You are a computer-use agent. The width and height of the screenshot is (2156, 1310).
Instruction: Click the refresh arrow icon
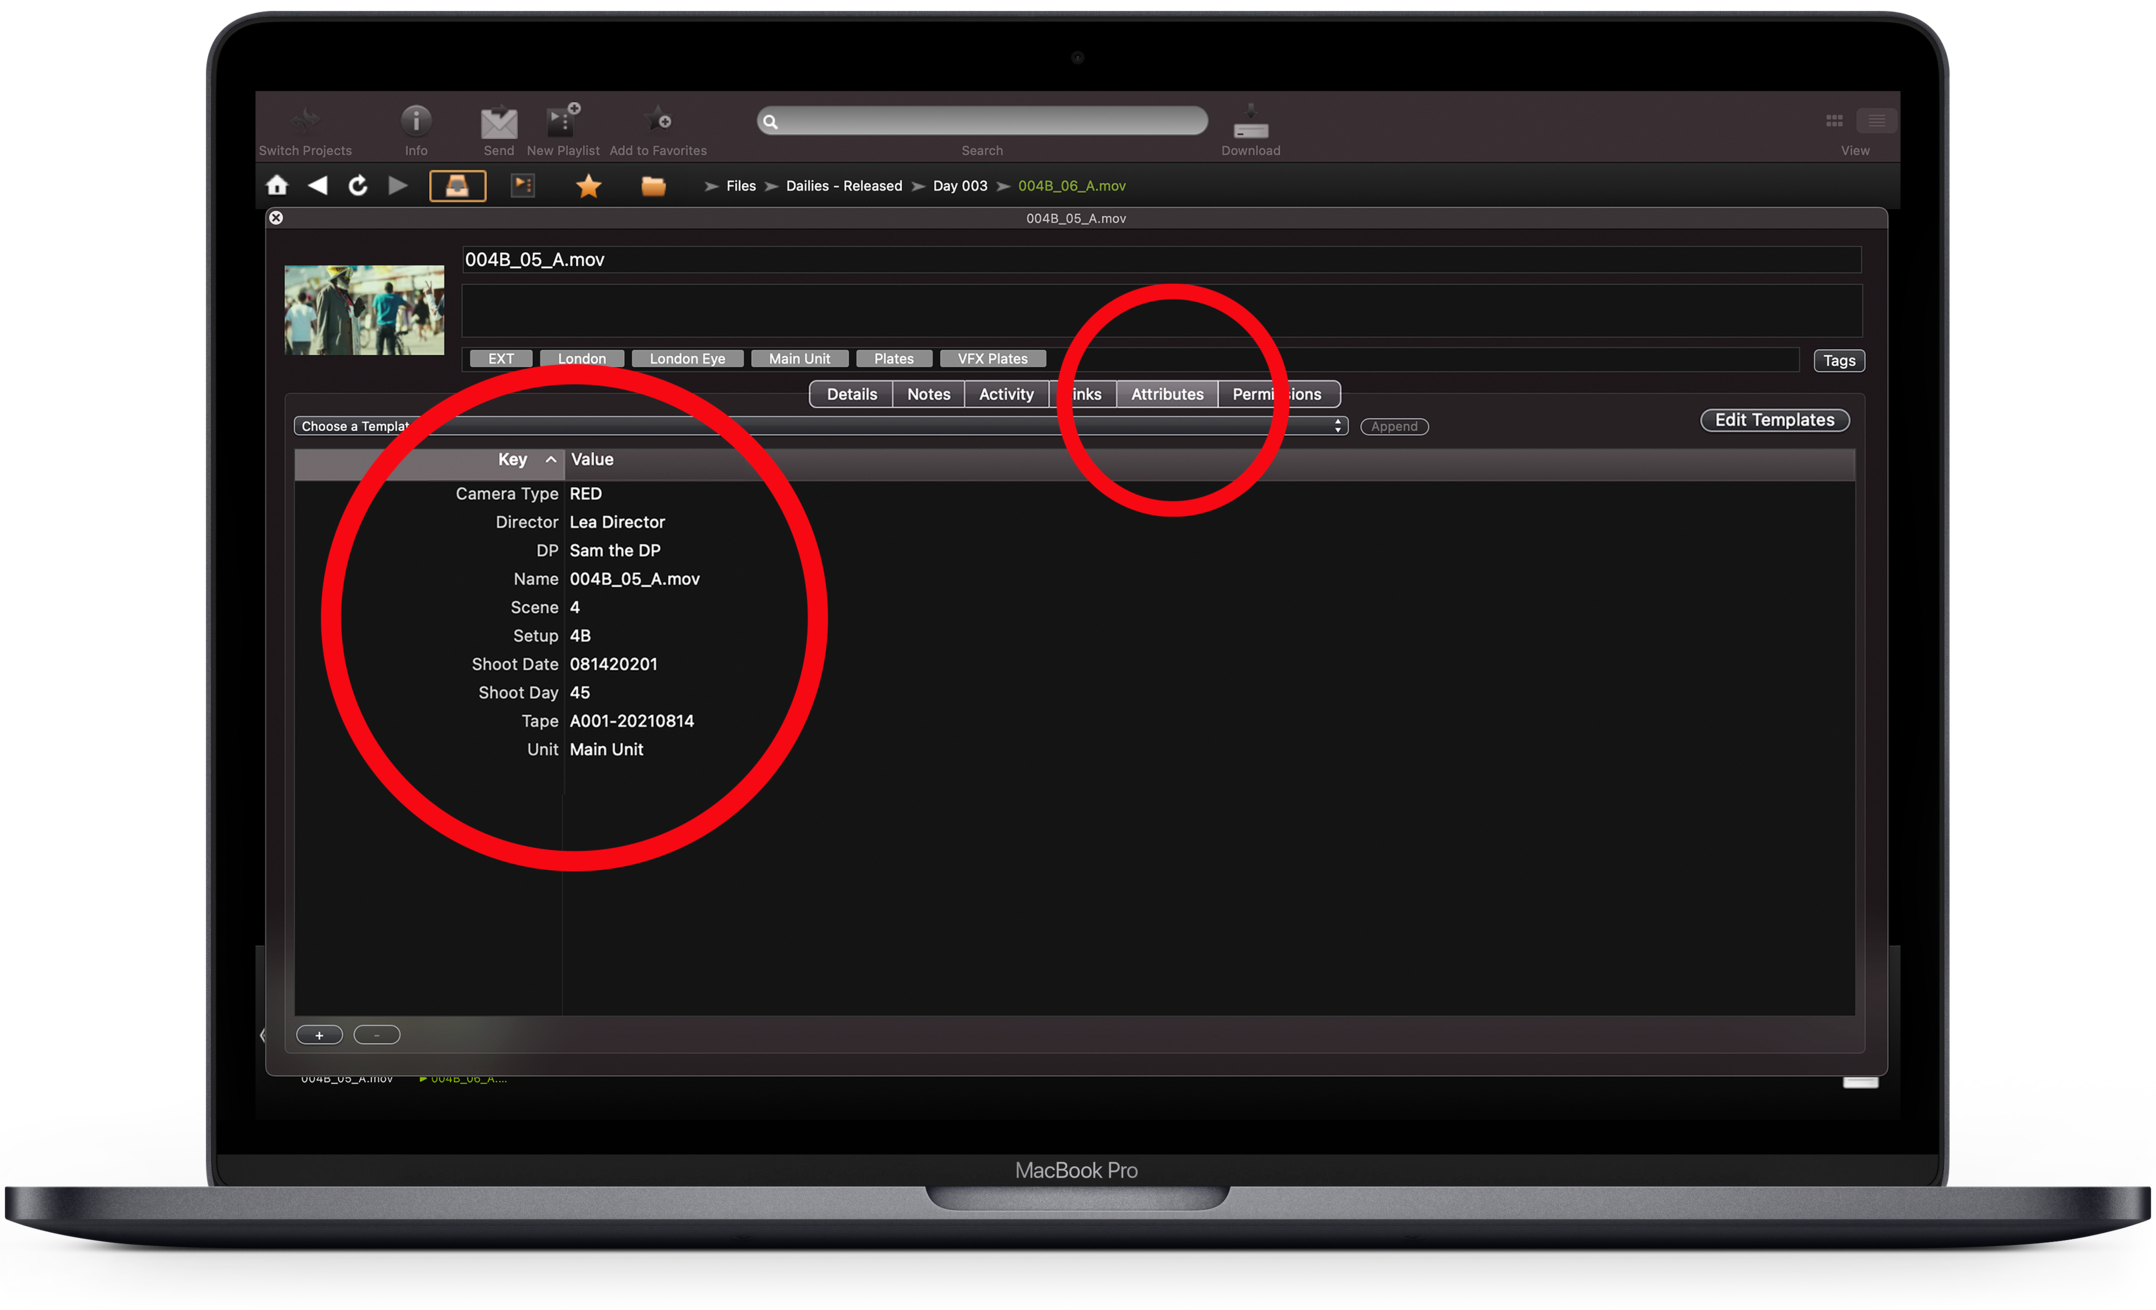coord(357,186)
